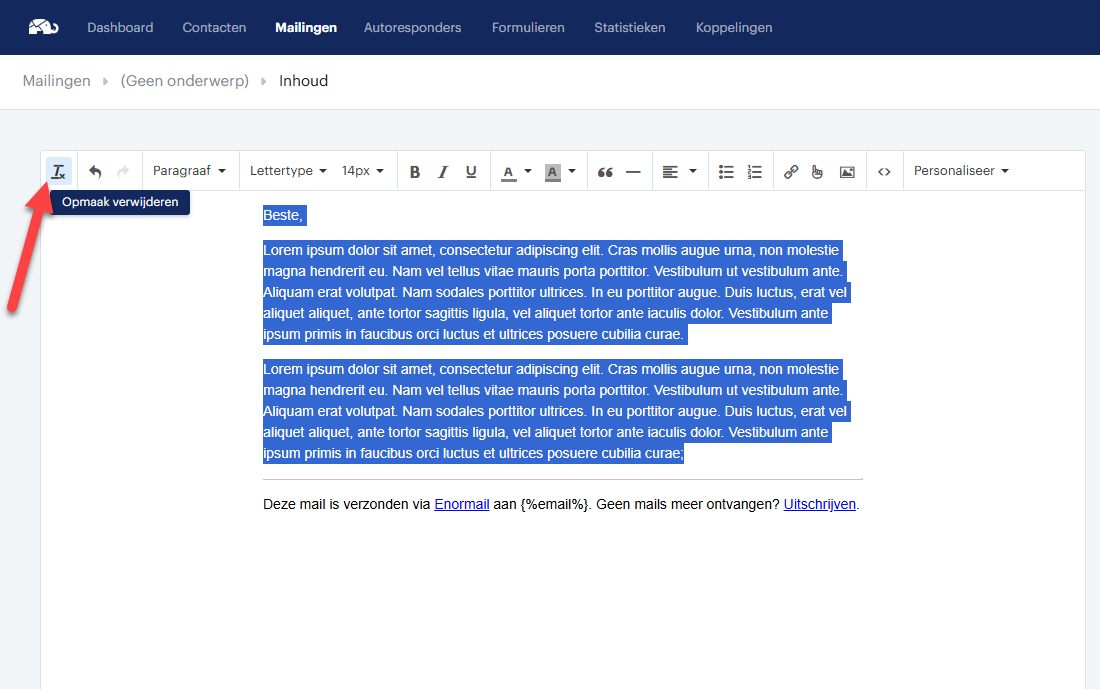The image size is (1100, 689).
Task: Click the 'Beste,' greeting text
Action: click(x=283, y=215)
